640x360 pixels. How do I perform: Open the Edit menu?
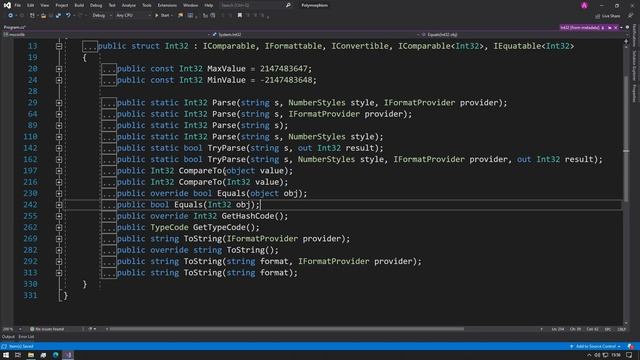[x=31, y=5]
